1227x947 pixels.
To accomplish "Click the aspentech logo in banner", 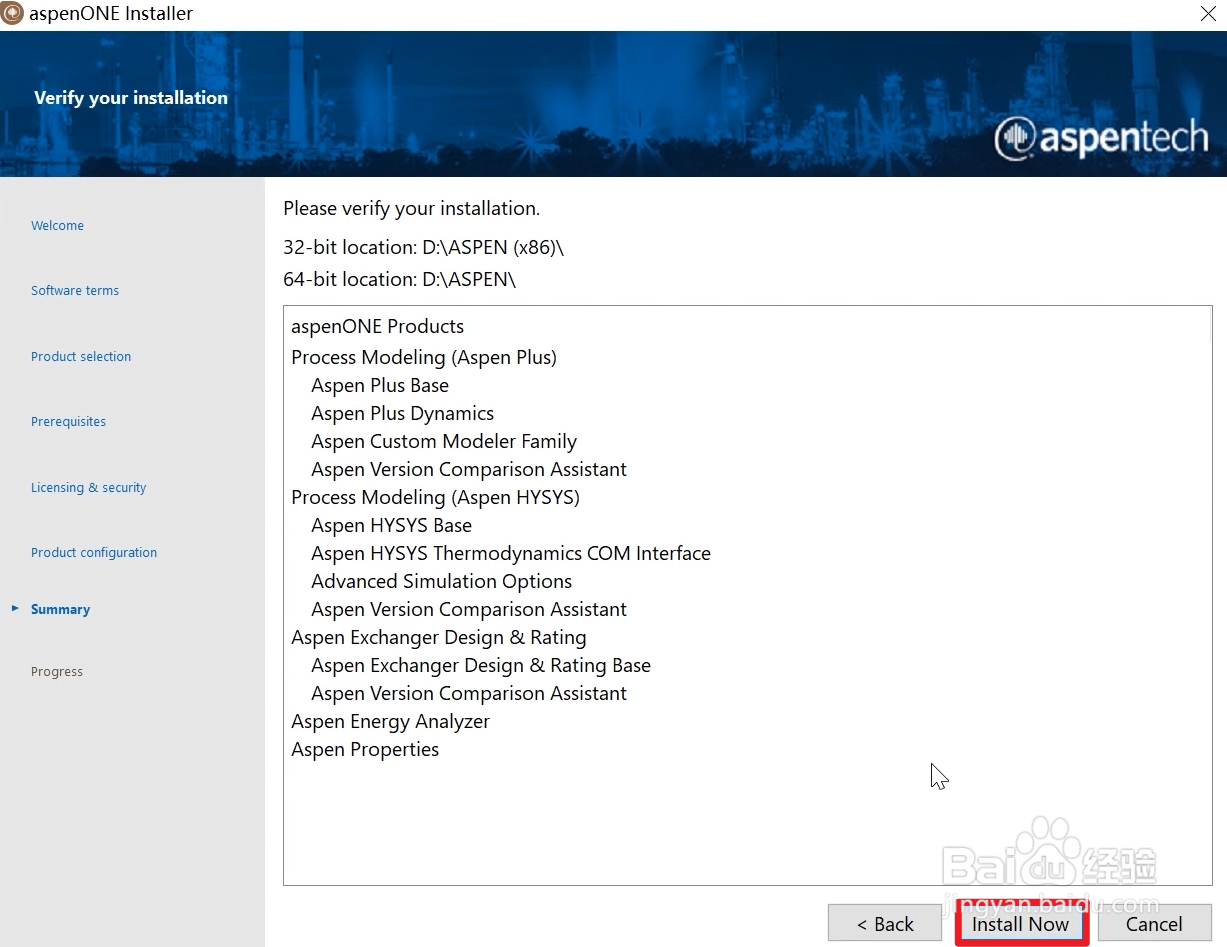I will (1101, 139).
